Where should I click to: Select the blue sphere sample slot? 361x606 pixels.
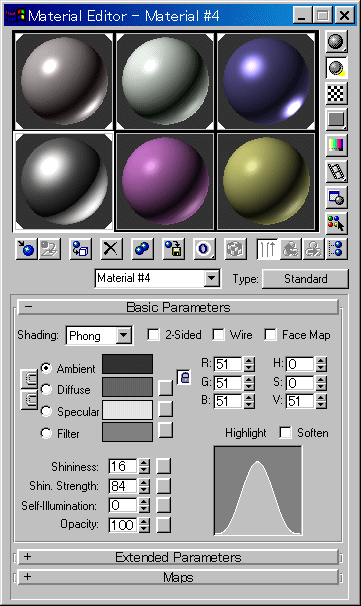[266, 81]
